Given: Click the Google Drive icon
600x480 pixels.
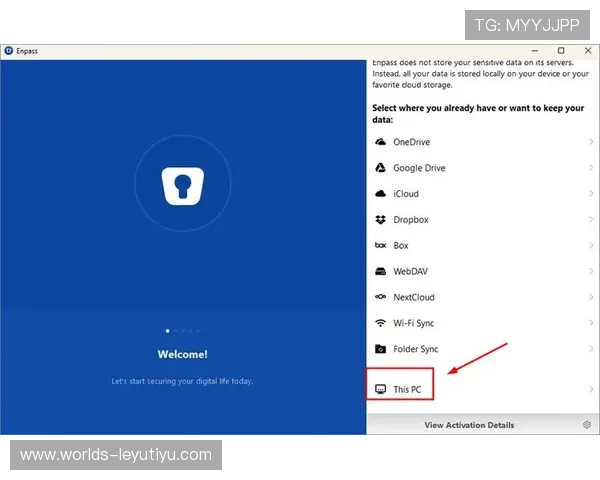Looking at the screenshot, I should pyautogui.click(x=380, y=168).
